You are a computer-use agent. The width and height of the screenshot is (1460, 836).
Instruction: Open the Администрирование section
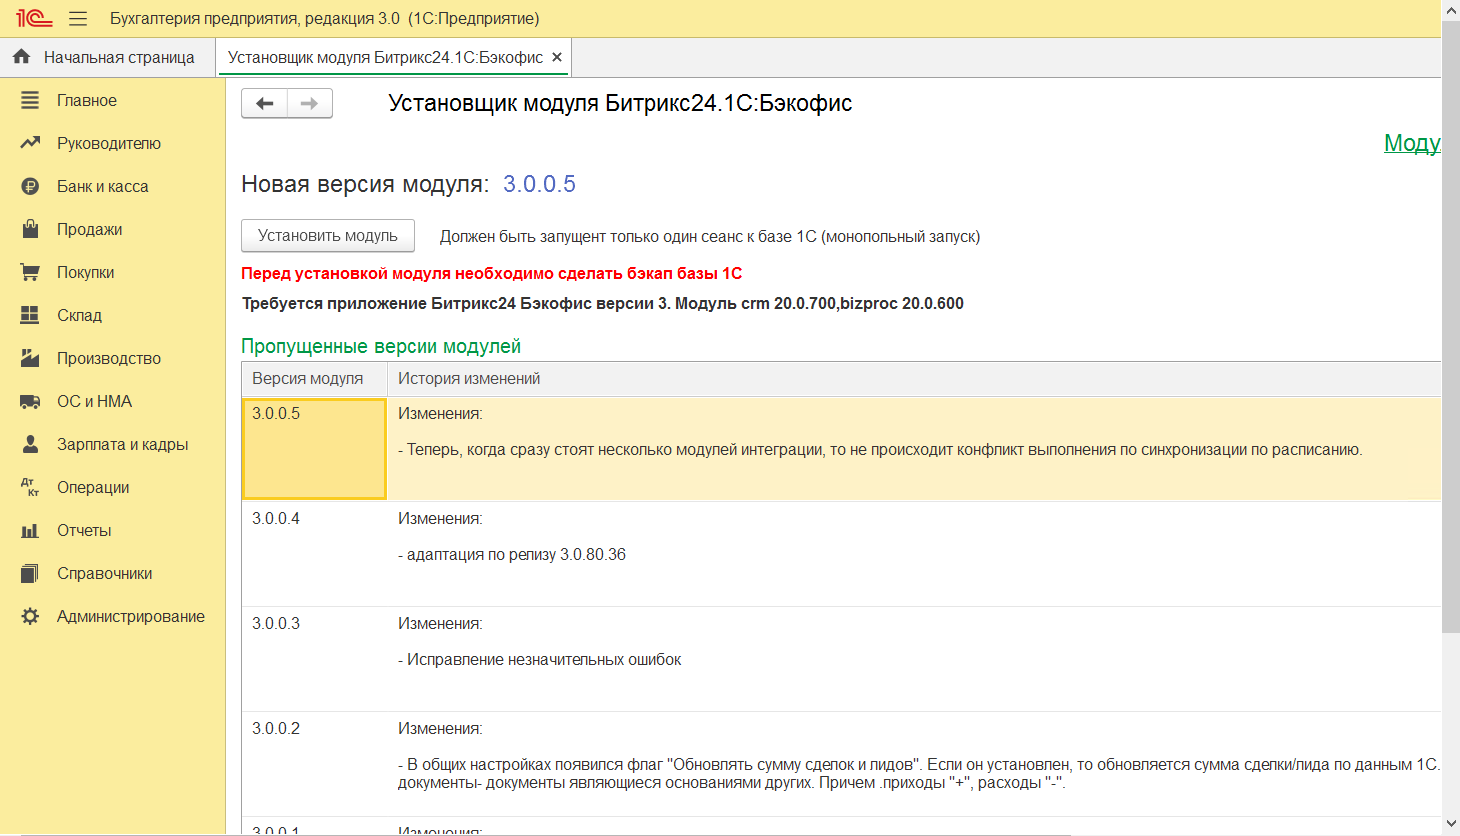(131, 616)
